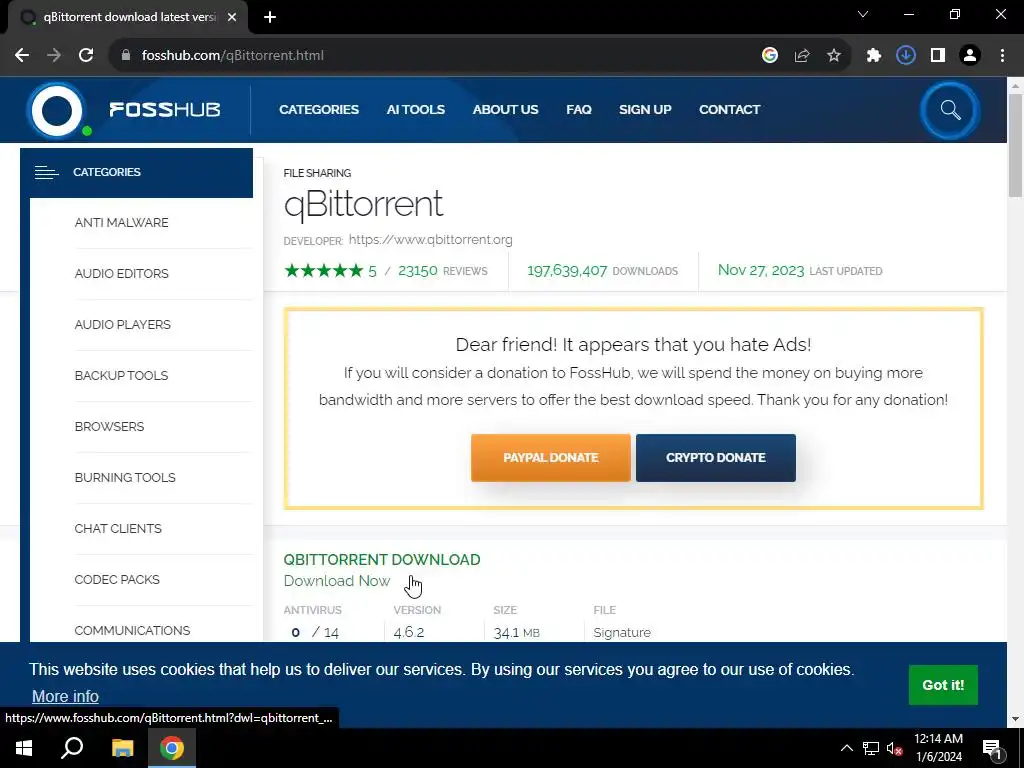The height and width of the screenshot is (768, 1024).
Task: Open Windows taskbar search
Action: [72, 748]
